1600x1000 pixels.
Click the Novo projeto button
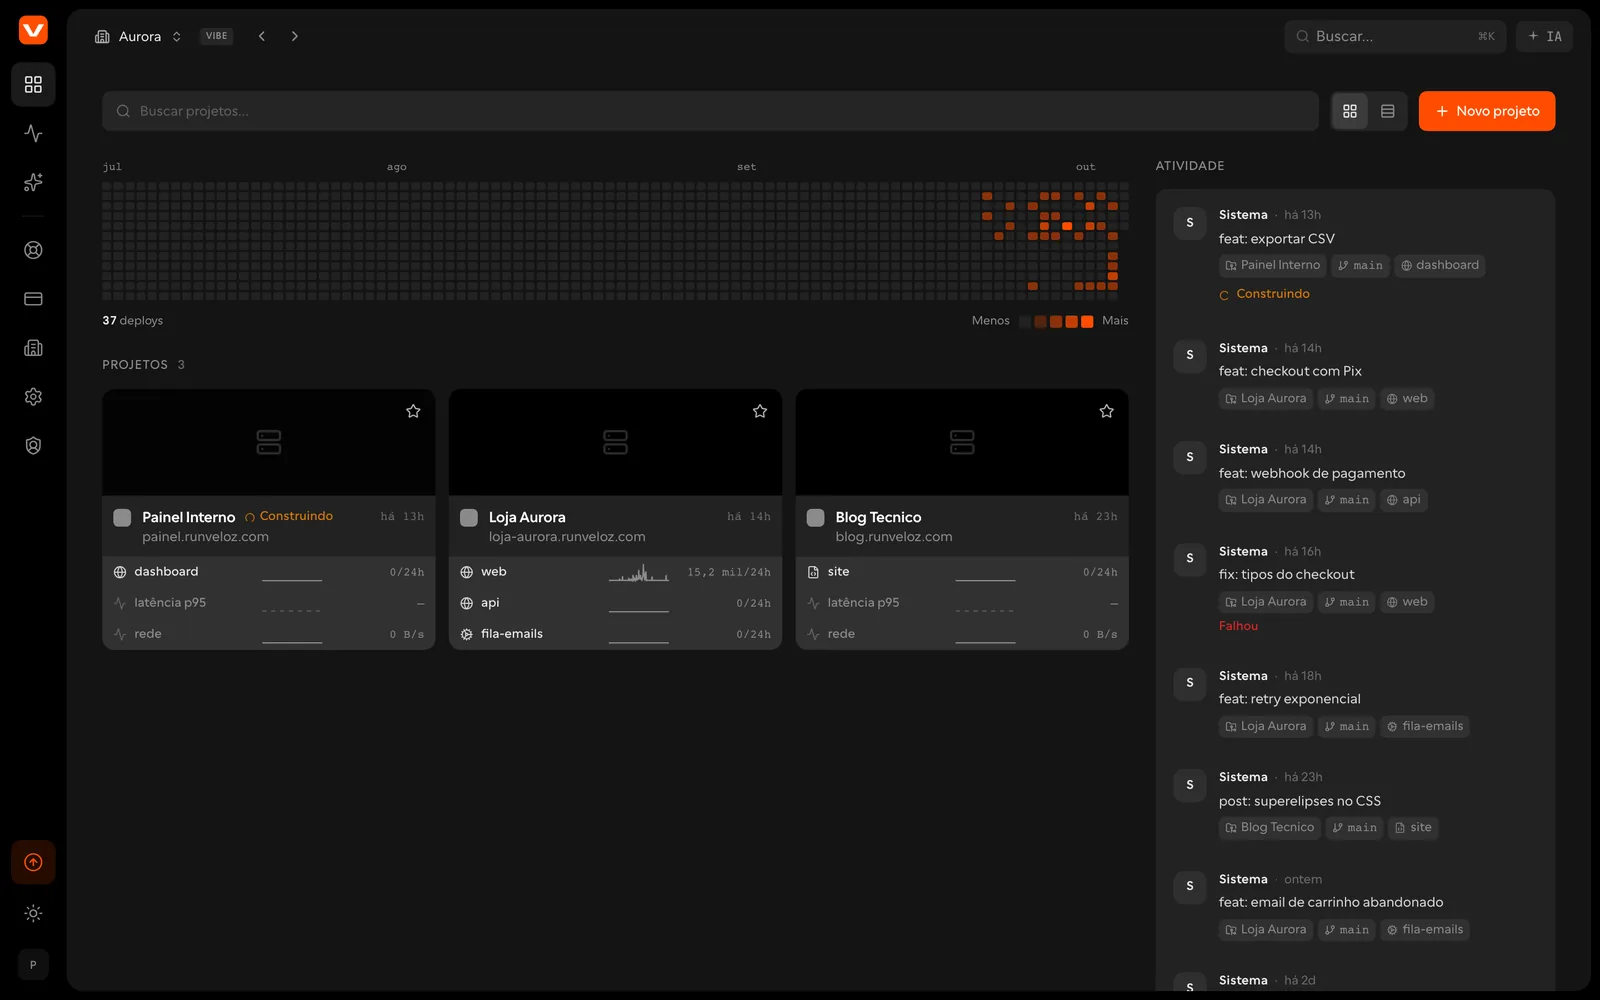tap(1487, 111)
